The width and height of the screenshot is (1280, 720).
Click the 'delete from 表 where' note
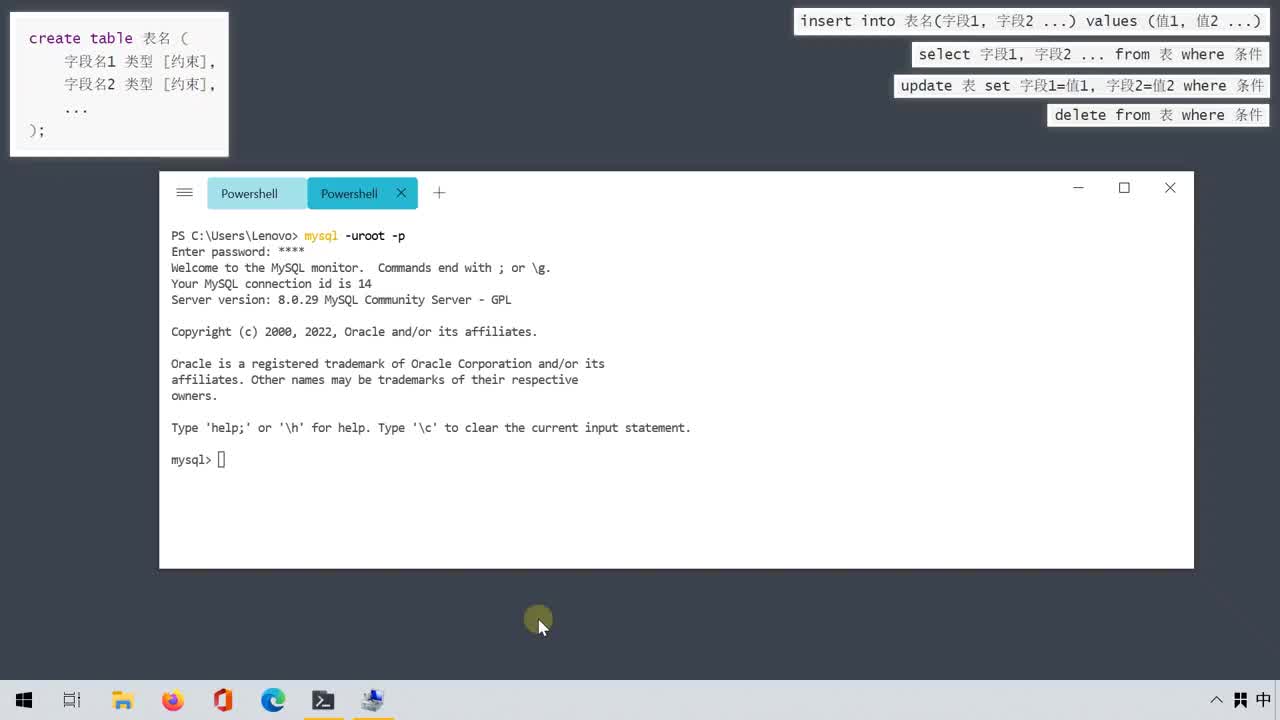pos(1158,115)
